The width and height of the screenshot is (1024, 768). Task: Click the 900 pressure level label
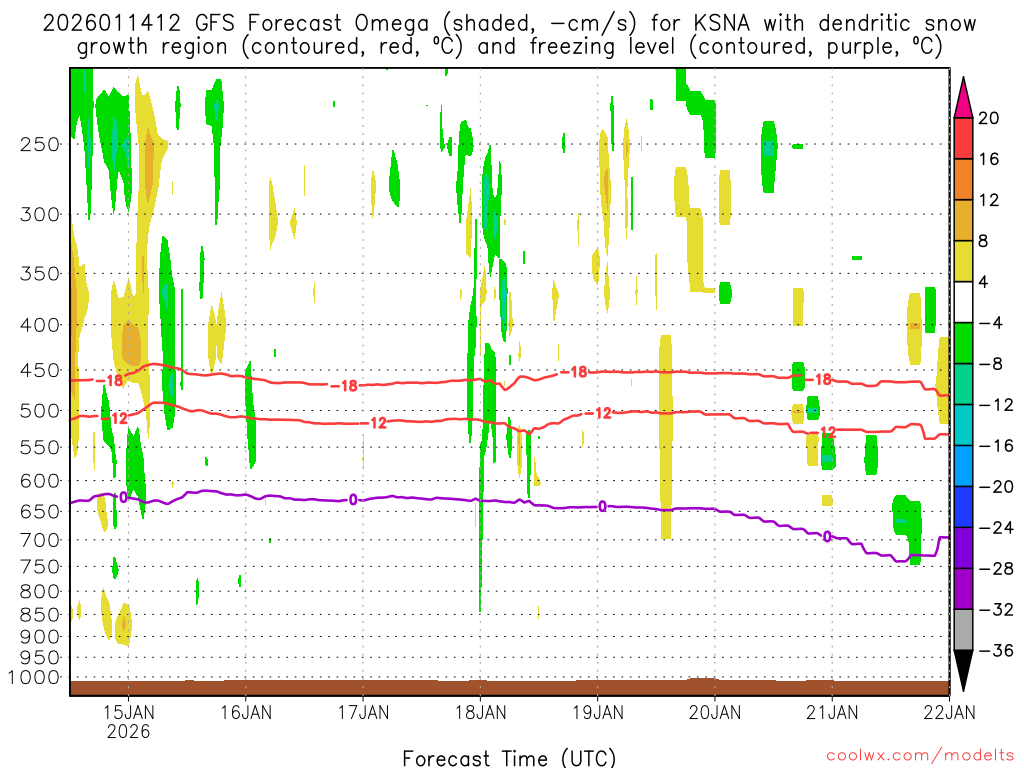point(40,637)
